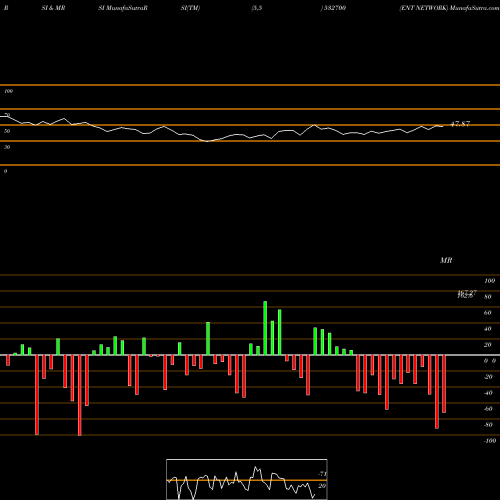Click the overlapping 167.27 value label near MR axis
Image resolution: width=500 pixels, height=500 pixels.
467,294
